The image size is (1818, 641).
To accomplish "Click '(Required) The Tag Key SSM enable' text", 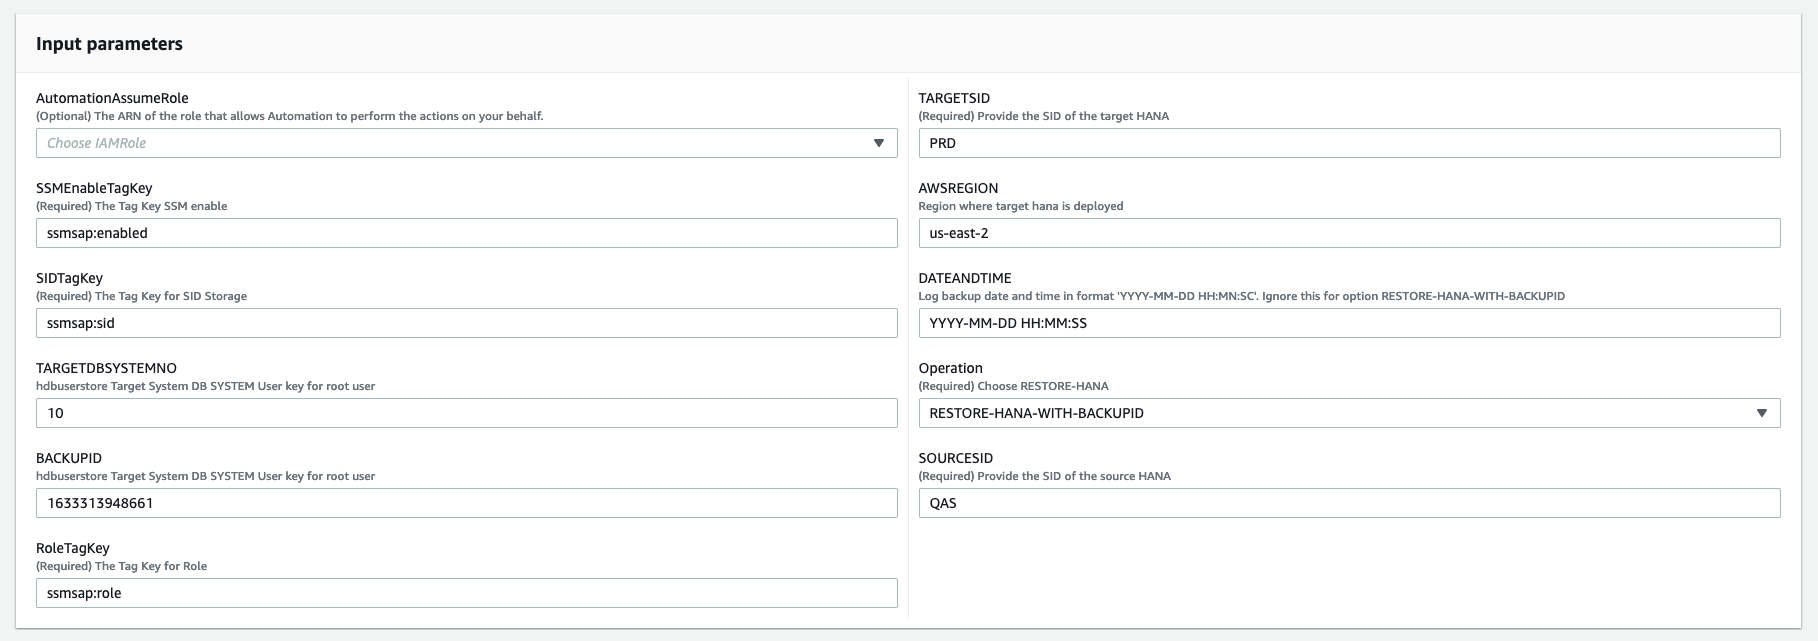I will click(x=132, y=206).
